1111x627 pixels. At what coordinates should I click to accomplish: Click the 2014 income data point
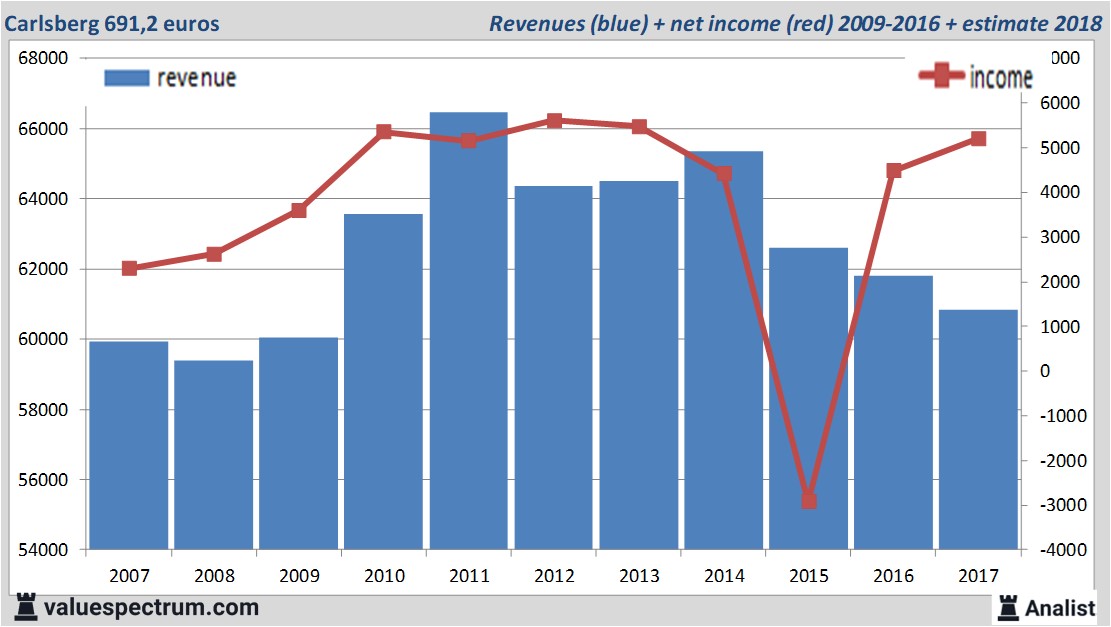(723, 174)
